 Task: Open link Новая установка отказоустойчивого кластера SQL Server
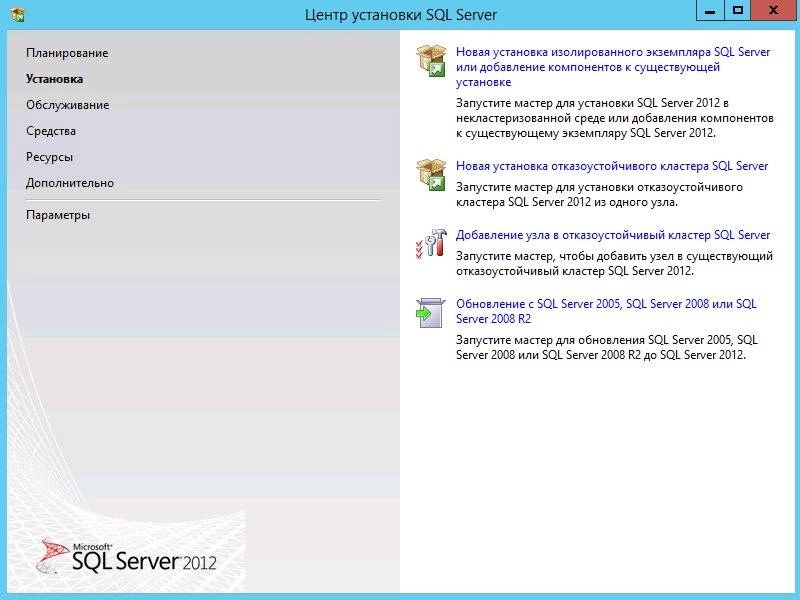point(612,166)
